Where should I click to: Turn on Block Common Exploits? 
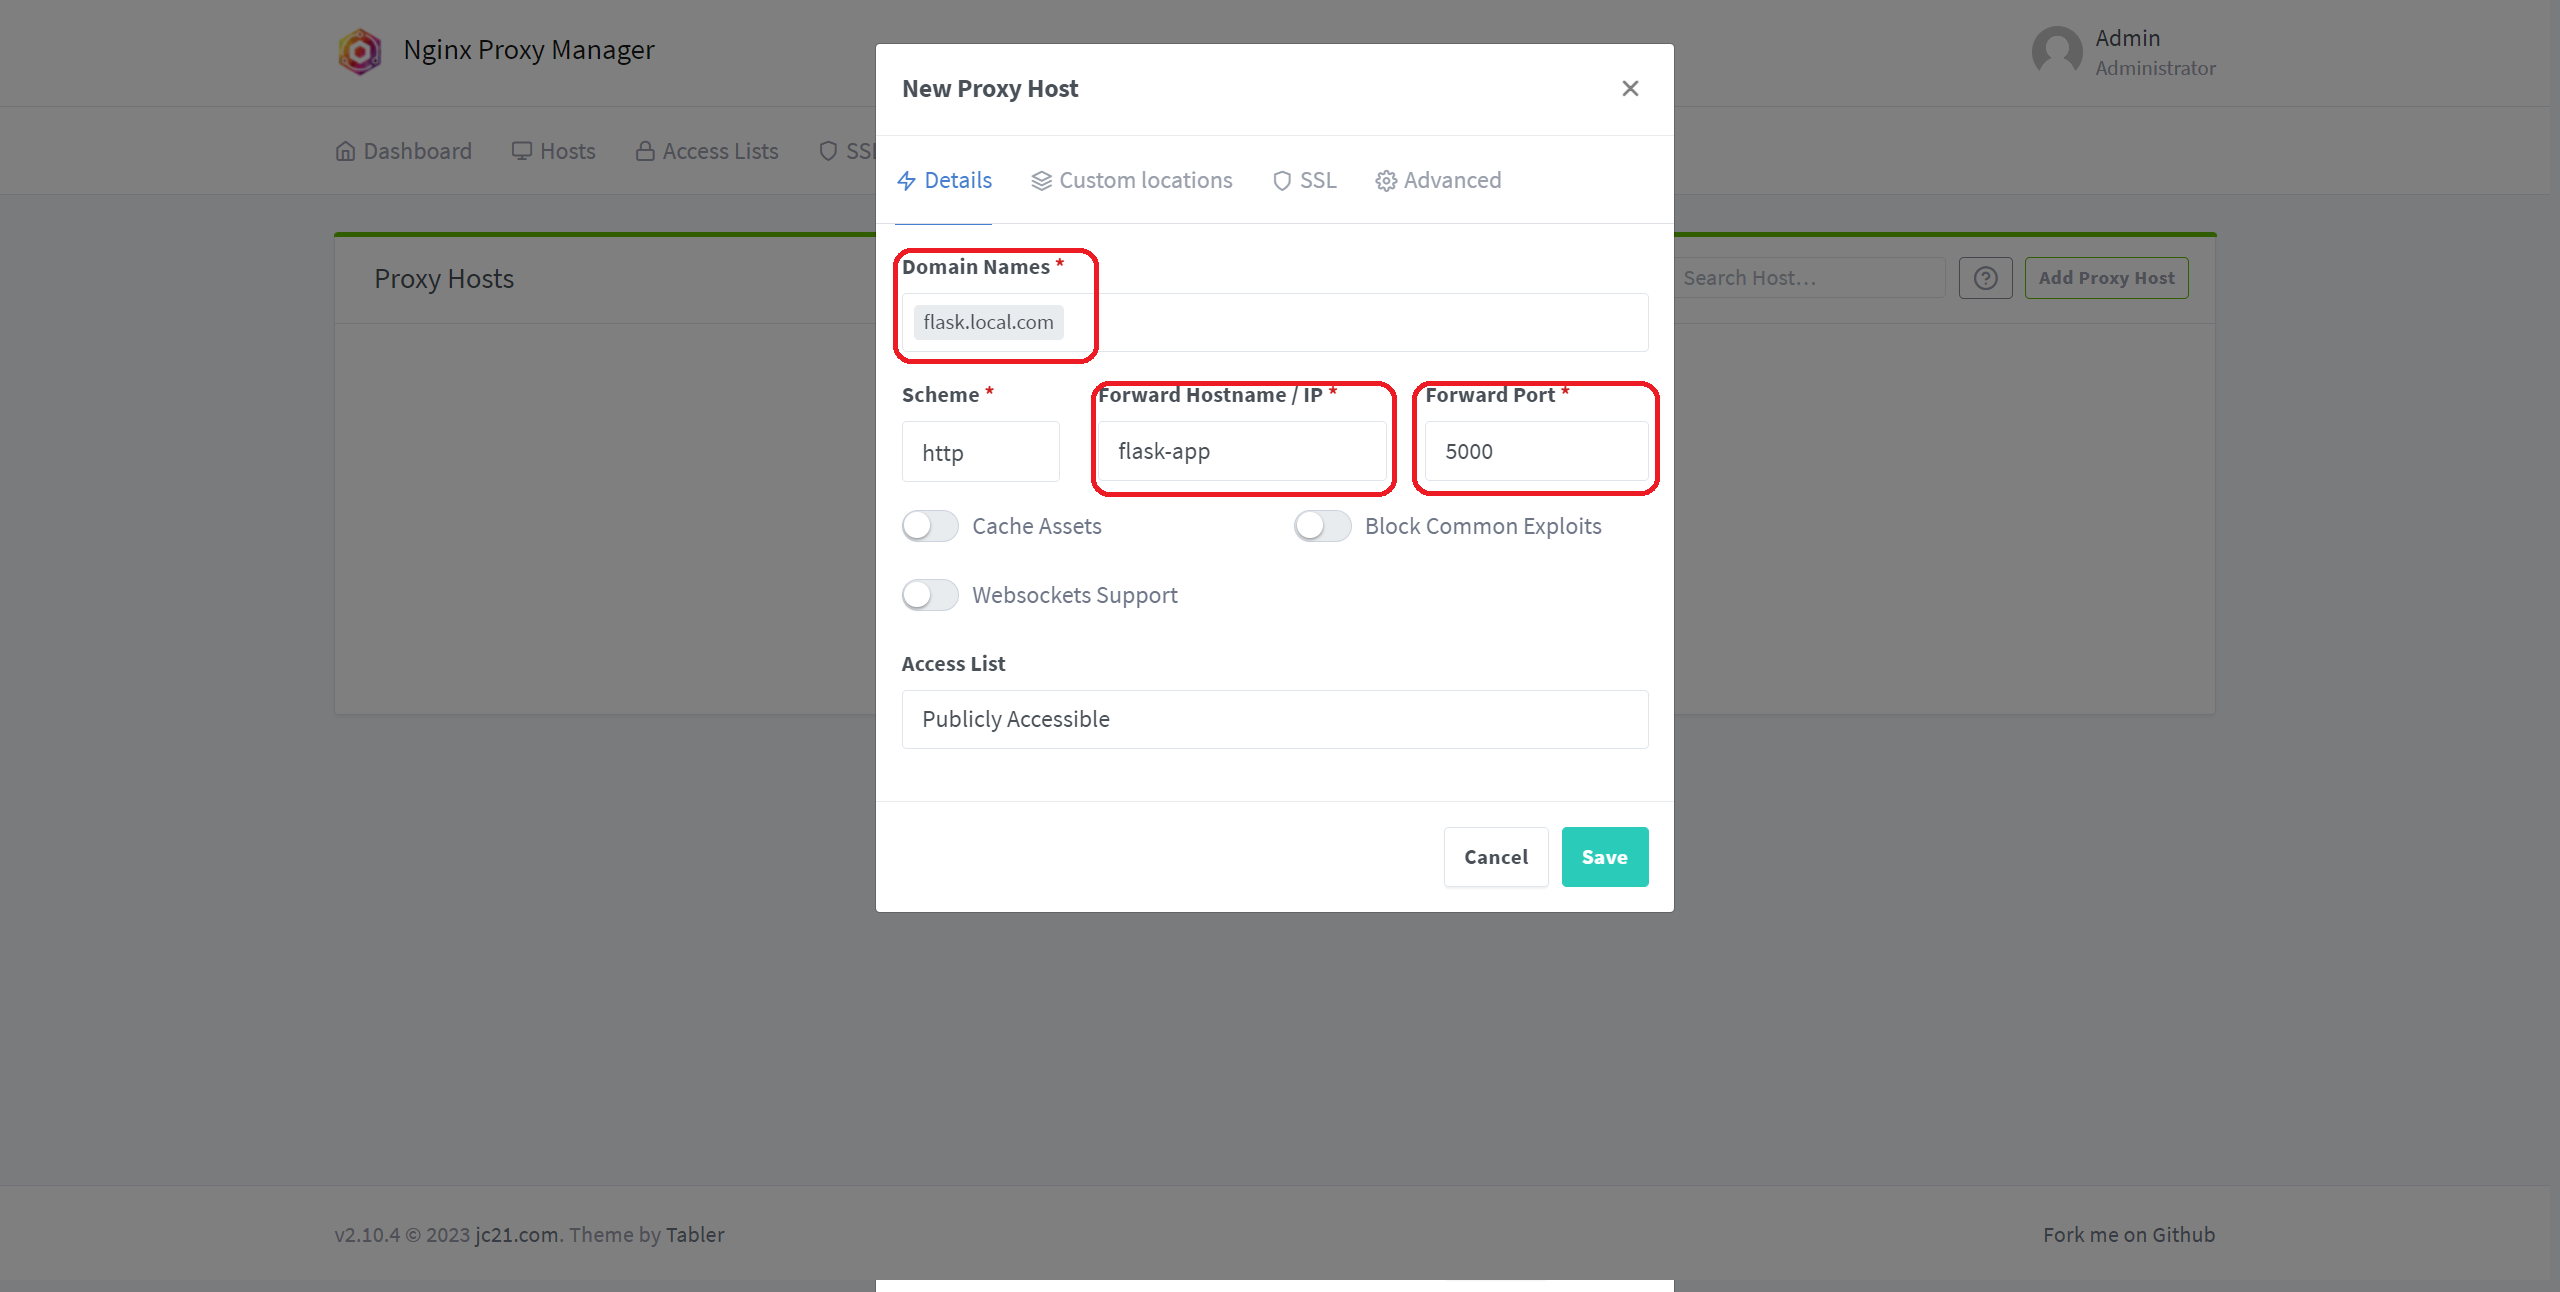point(1322,526)
